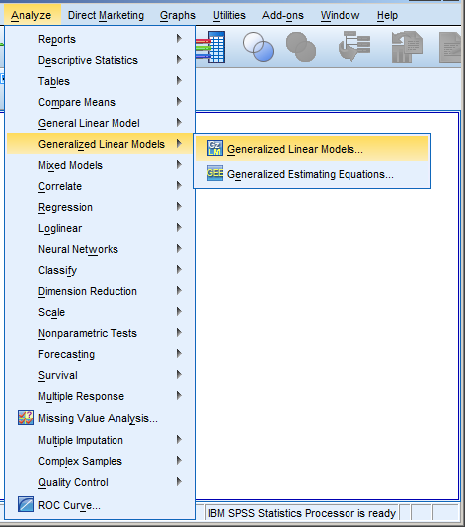Image resolution: width=465 pixels, height=527 pixels.
Task: Click the GEE icon in the submenu
Action: 215,173
